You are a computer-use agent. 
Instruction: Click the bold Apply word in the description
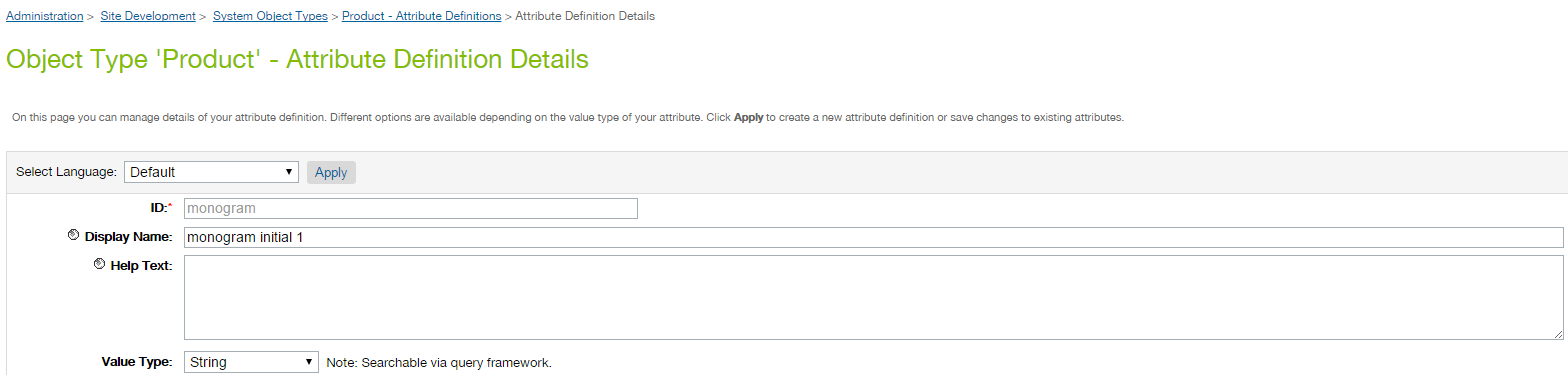pos(749,117)
